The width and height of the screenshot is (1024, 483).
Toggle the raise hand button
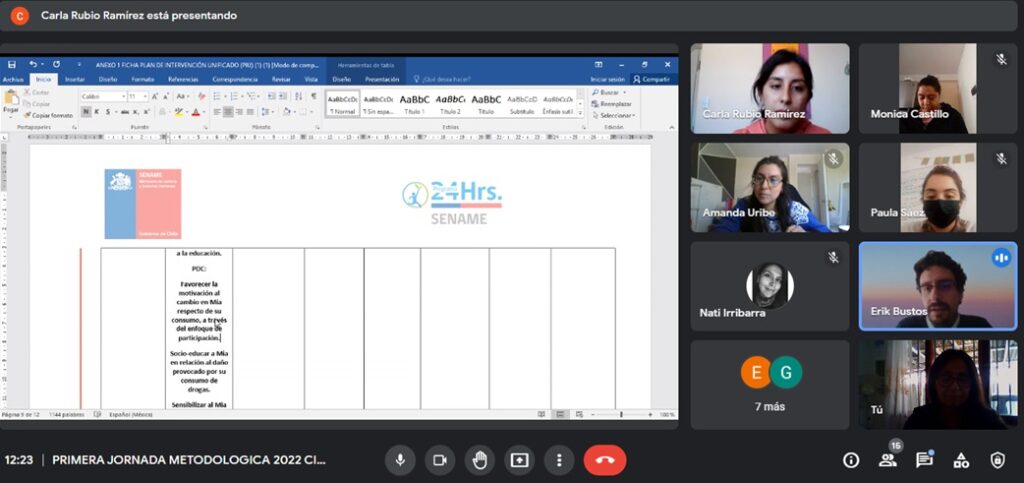click(479, 460)
